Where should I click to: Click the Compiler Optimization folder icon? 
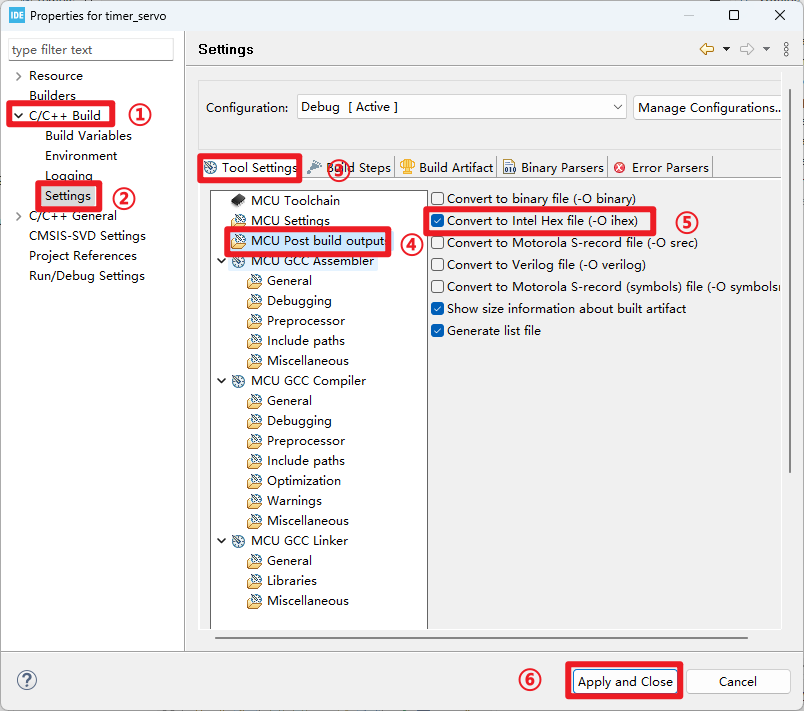click(254, 481)
